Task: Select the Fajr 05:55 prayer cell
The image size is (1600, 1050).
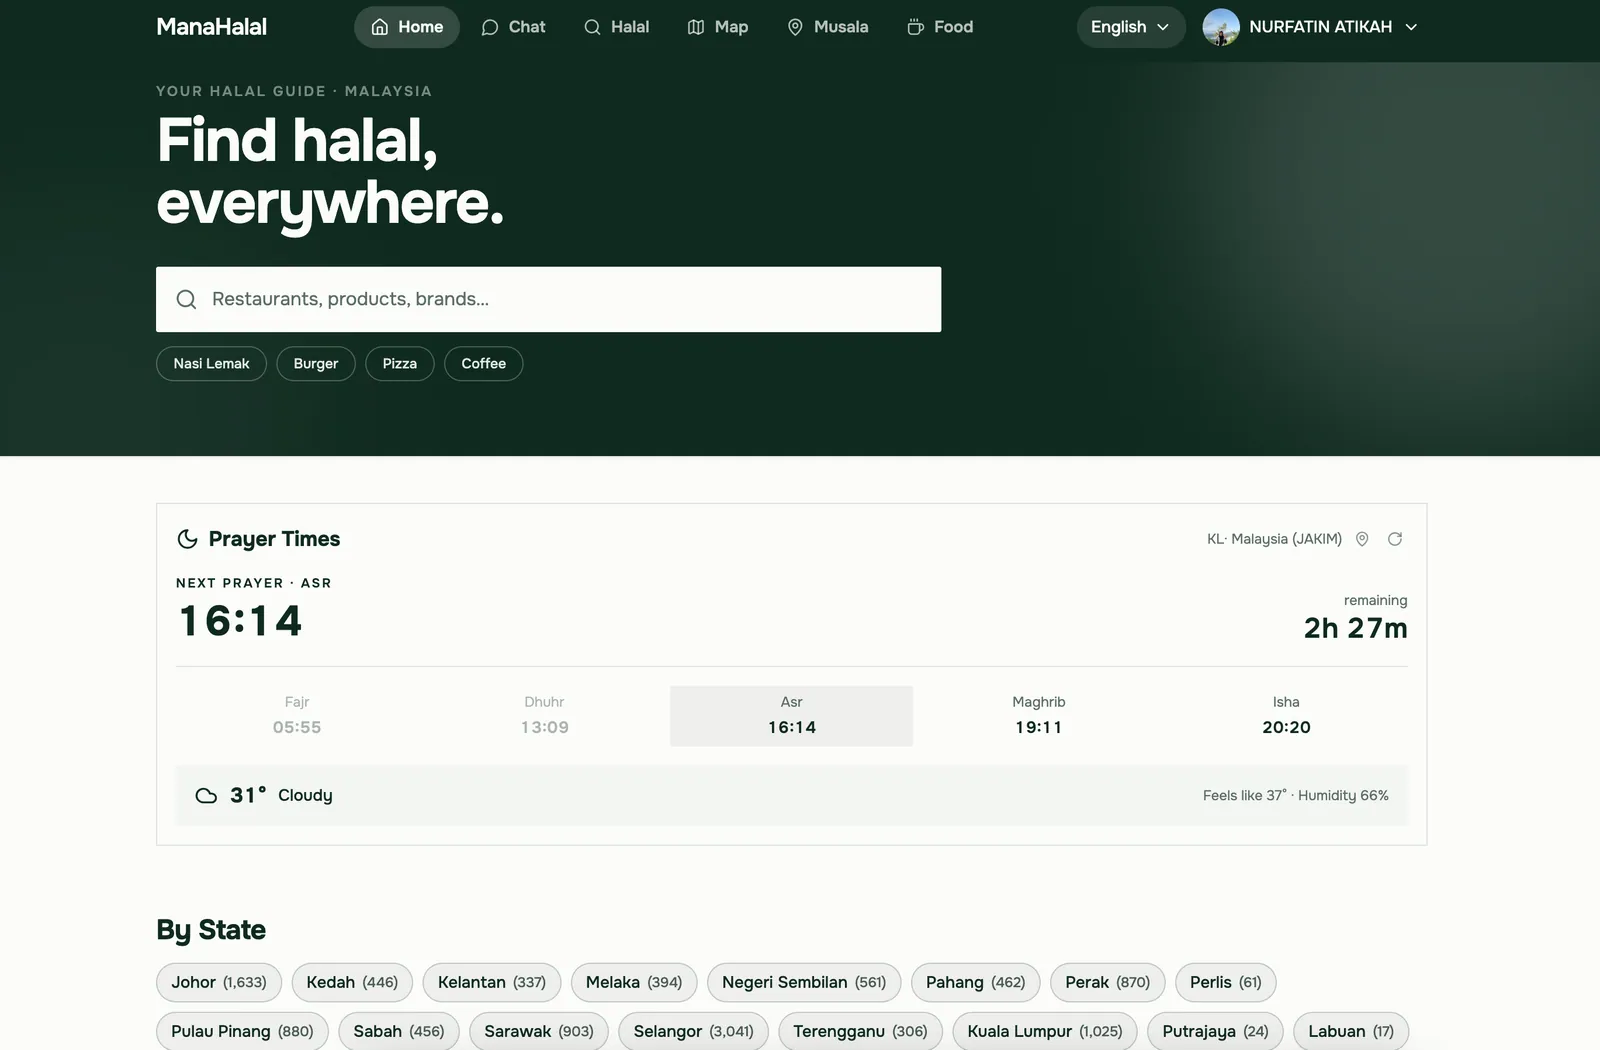Action: point(297,716)
